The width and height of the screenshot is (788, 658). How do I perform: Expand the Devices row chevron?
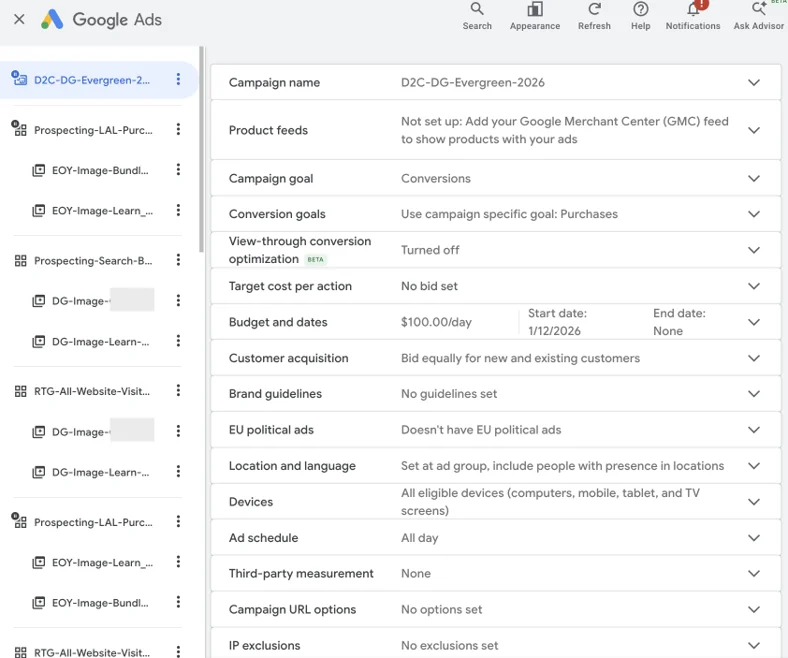coord(753,502)
